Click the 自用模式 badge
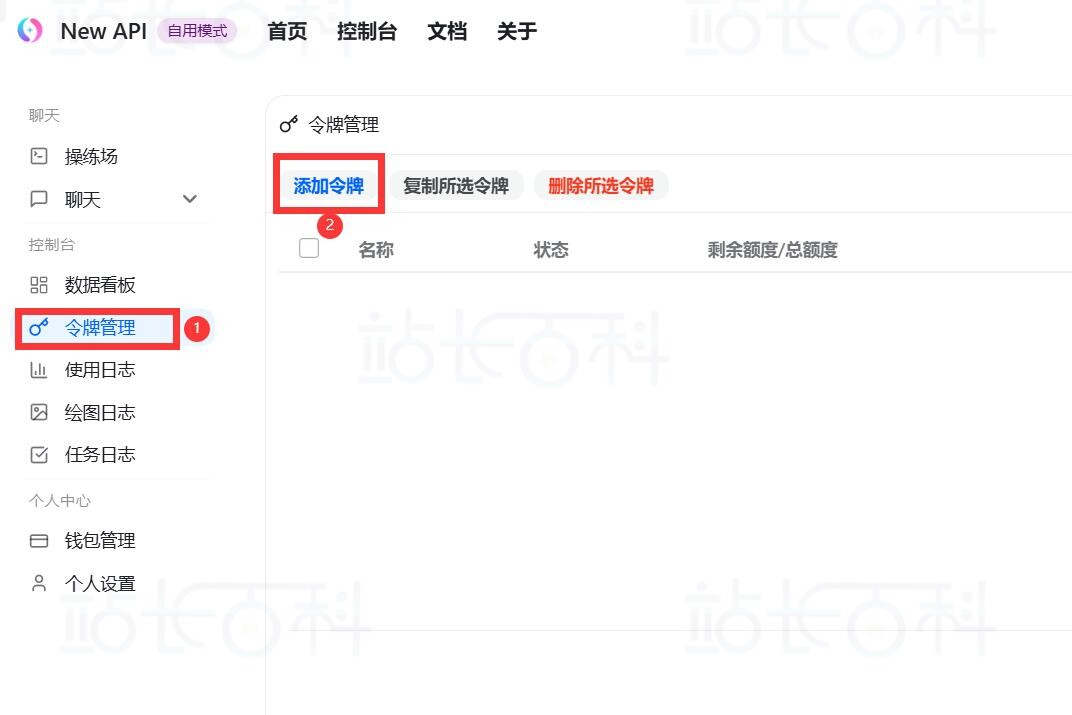This screenshot has height=715, width=1072. [x=198, y=31]
